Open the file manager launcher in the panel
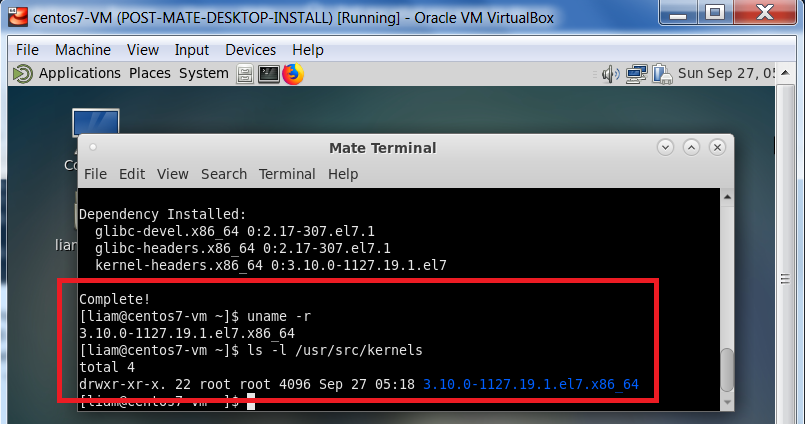Screen dimensions: 807x424 (246, 74)
